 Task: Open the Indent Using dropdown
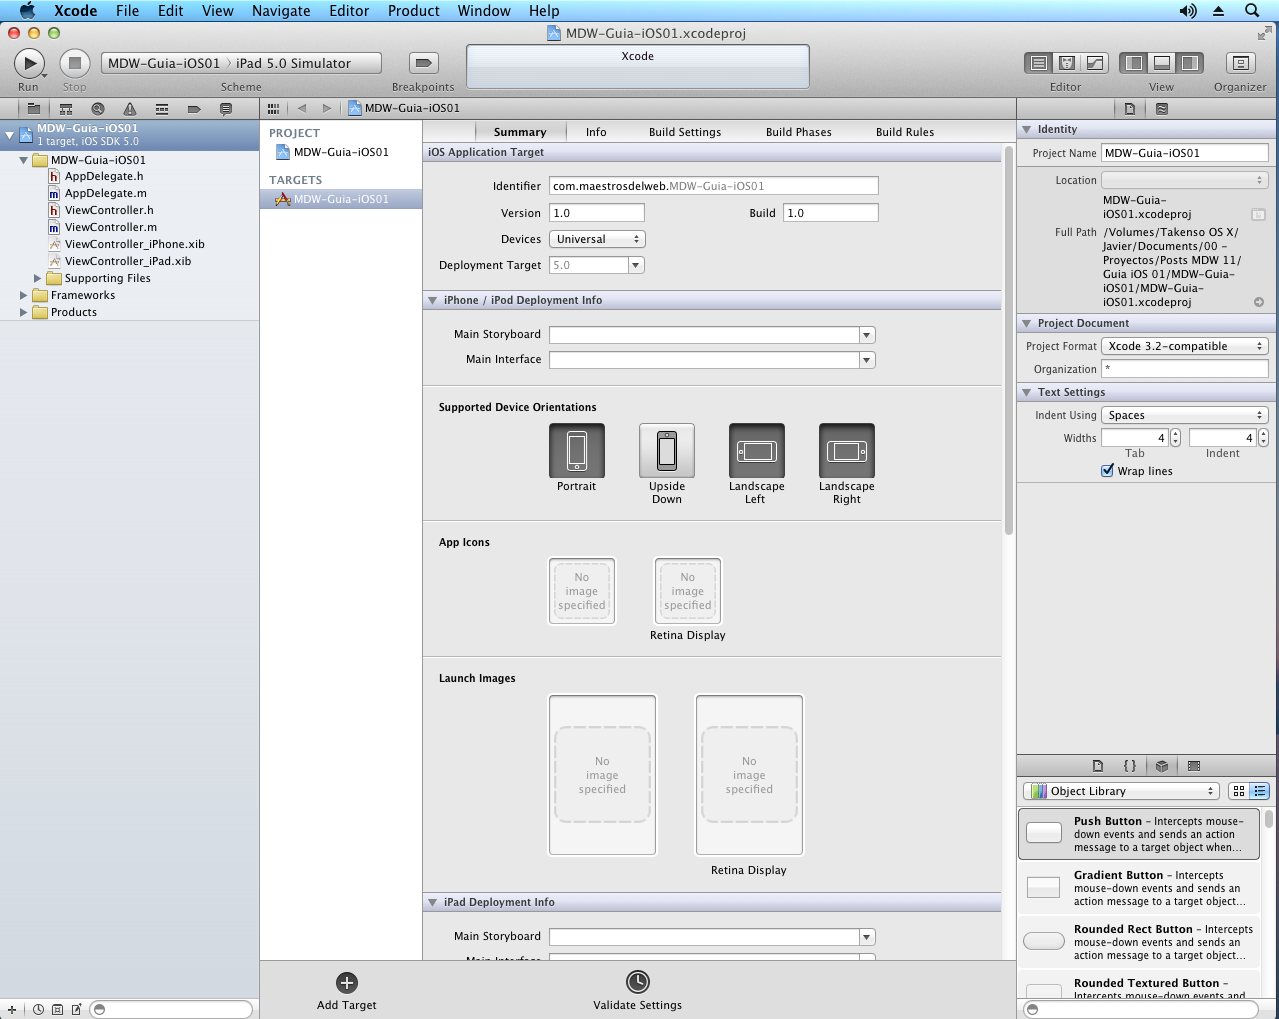1185,415
